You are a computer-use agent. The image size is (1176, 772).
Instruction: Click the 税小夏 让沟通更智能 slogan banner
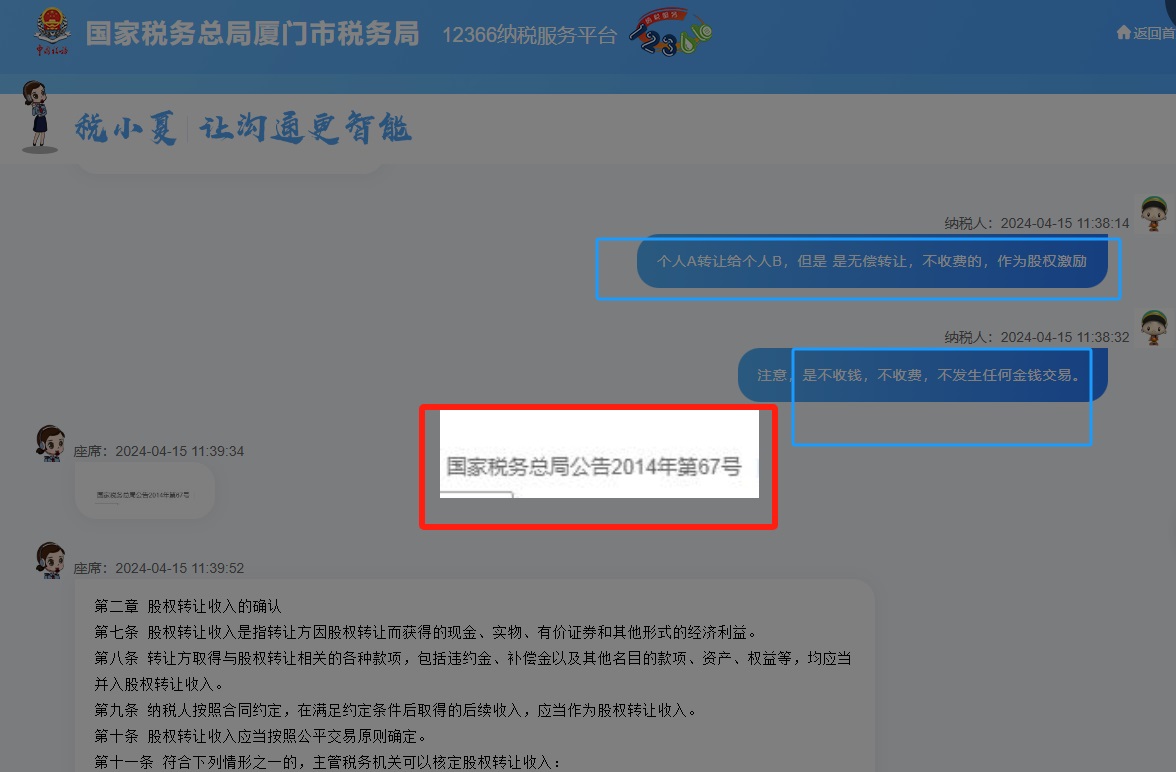[x=243, y=129]
